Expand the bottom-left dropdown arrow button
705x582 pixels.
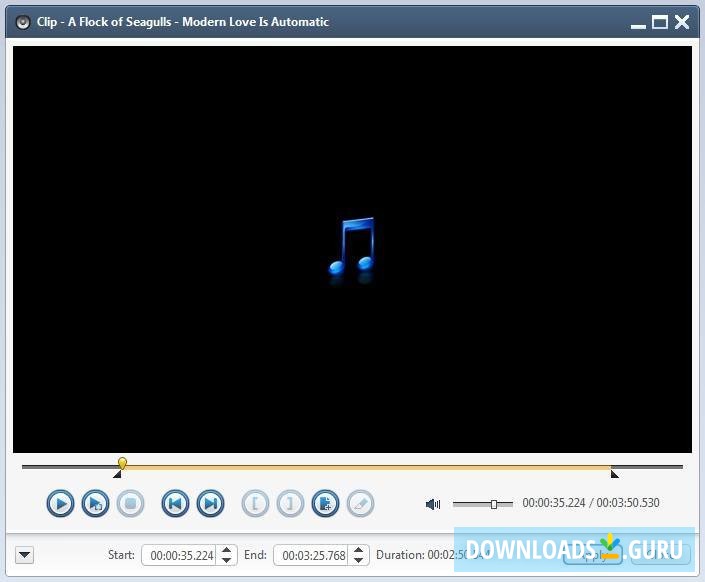click(x=24, y=555)
